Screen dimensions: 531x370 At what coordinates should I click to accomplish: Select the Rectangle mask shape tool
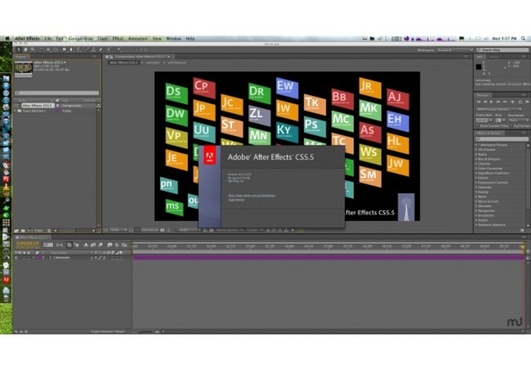64,50
